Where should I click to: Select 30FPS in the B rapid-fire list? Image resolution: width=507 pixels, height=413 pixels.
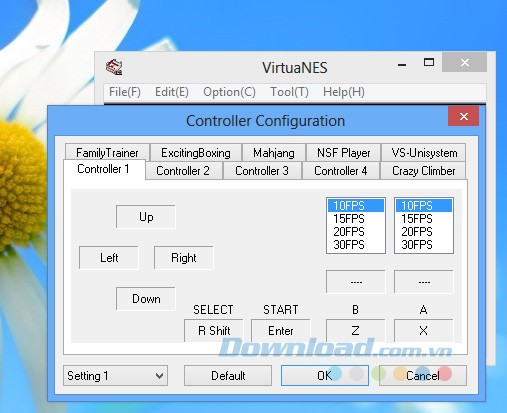click(x=356, y=245)
